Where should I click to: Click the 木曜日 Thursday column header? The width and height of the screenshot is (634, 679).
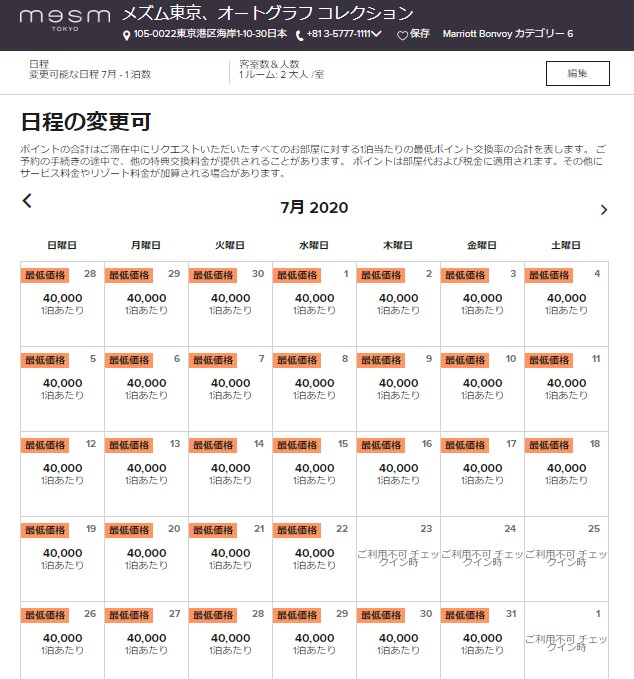point(398,246)
